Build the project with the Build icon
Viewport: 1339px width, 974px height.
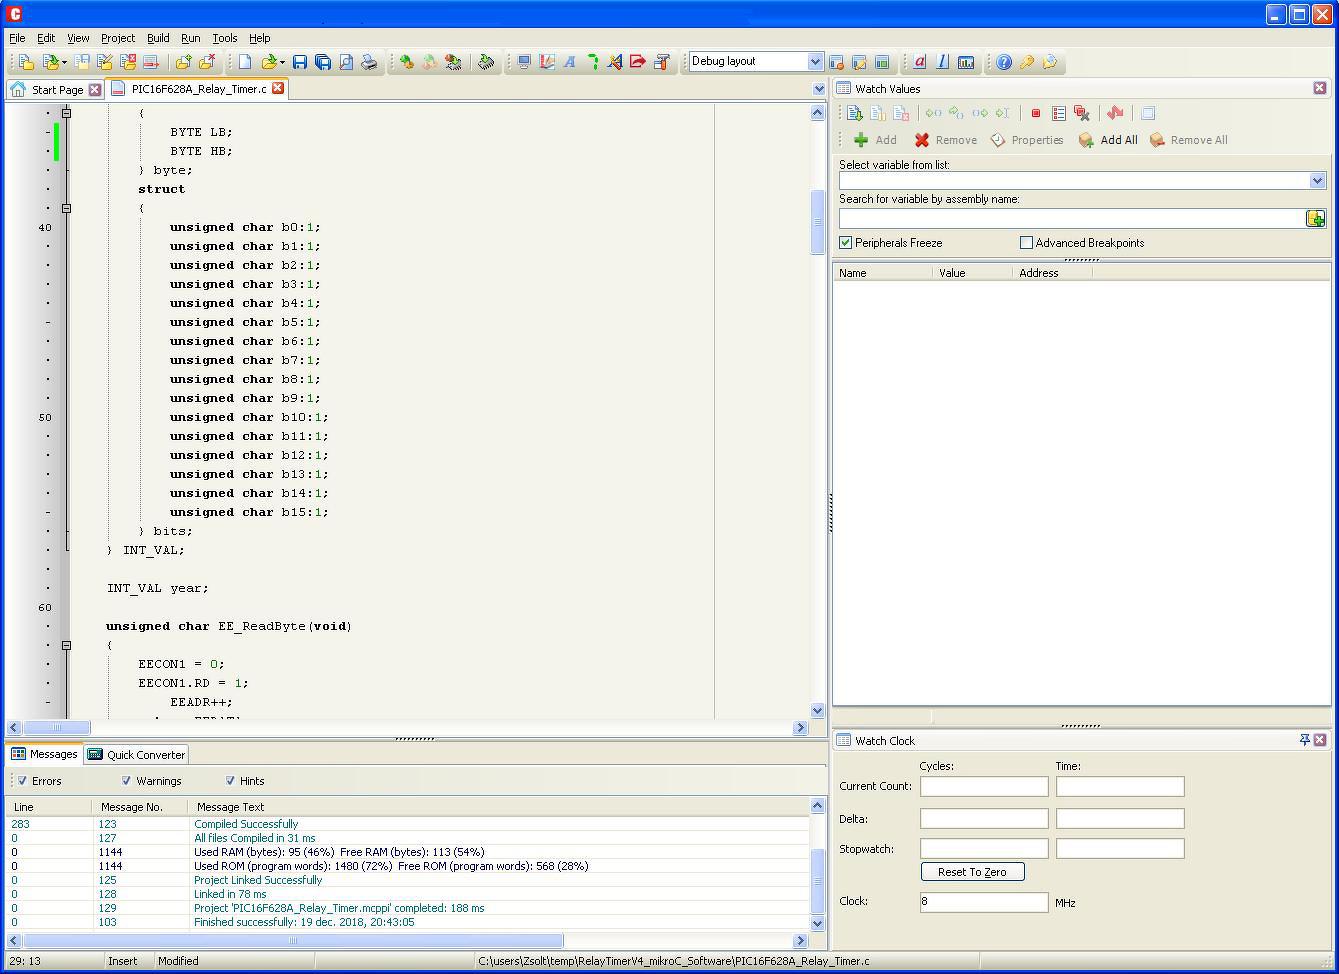[x=407, y=62]
